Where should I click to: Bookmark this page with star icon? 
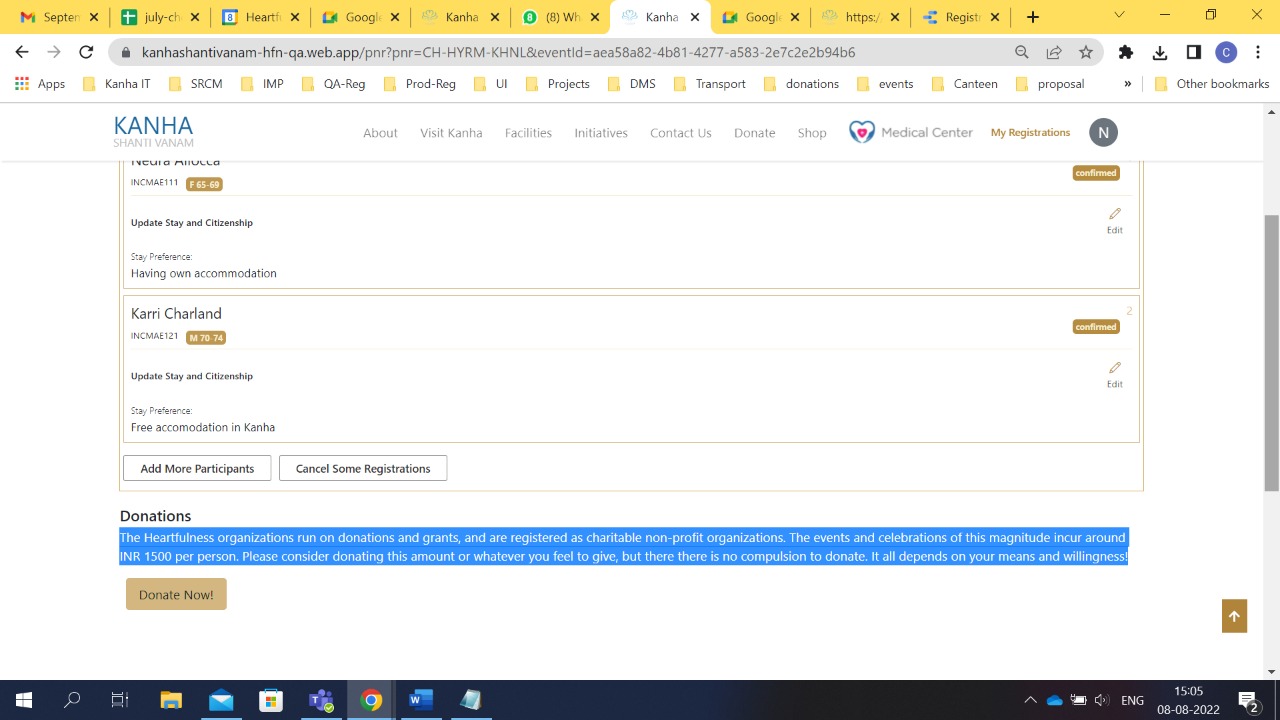point(1086,53)
